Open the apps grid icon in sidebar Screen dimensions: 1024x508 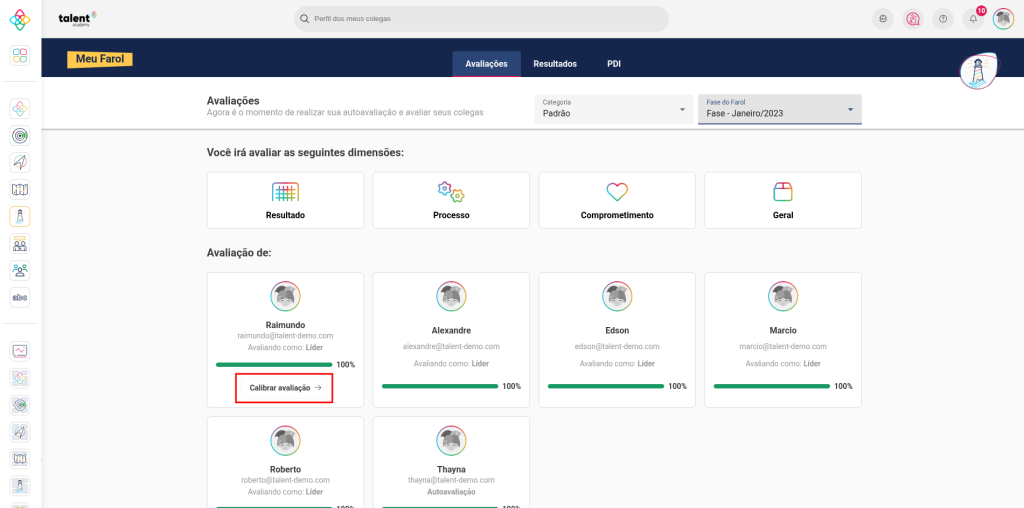click(20, 55)
